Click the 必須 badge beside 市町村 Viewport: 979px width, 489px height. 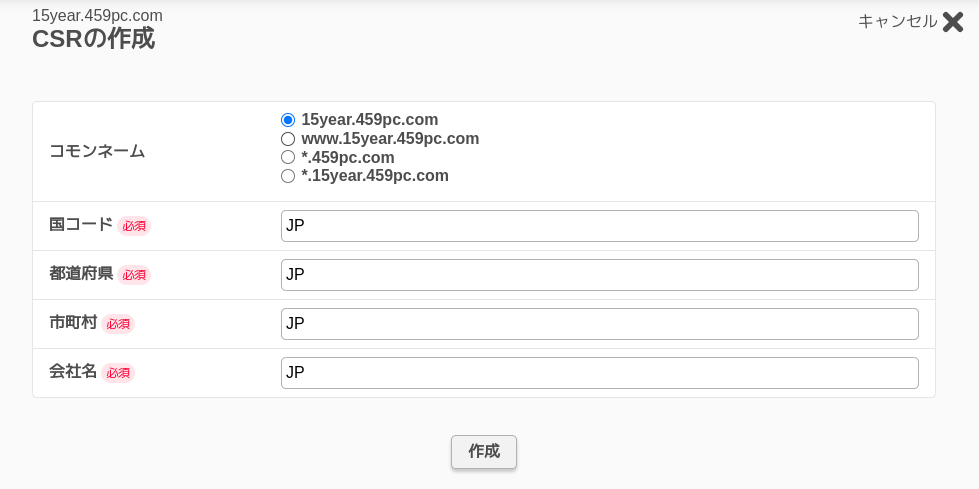(x=118, y=324)
